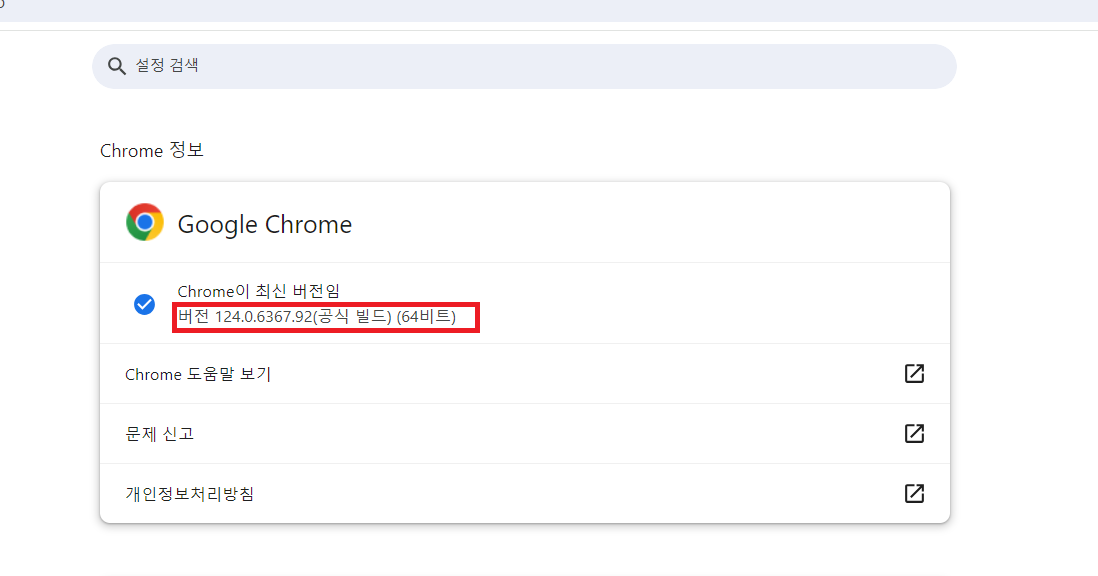This screenshot has width=1098, height=576.
Task: Click the blue update checkmark icon
Action: (144, 304)
